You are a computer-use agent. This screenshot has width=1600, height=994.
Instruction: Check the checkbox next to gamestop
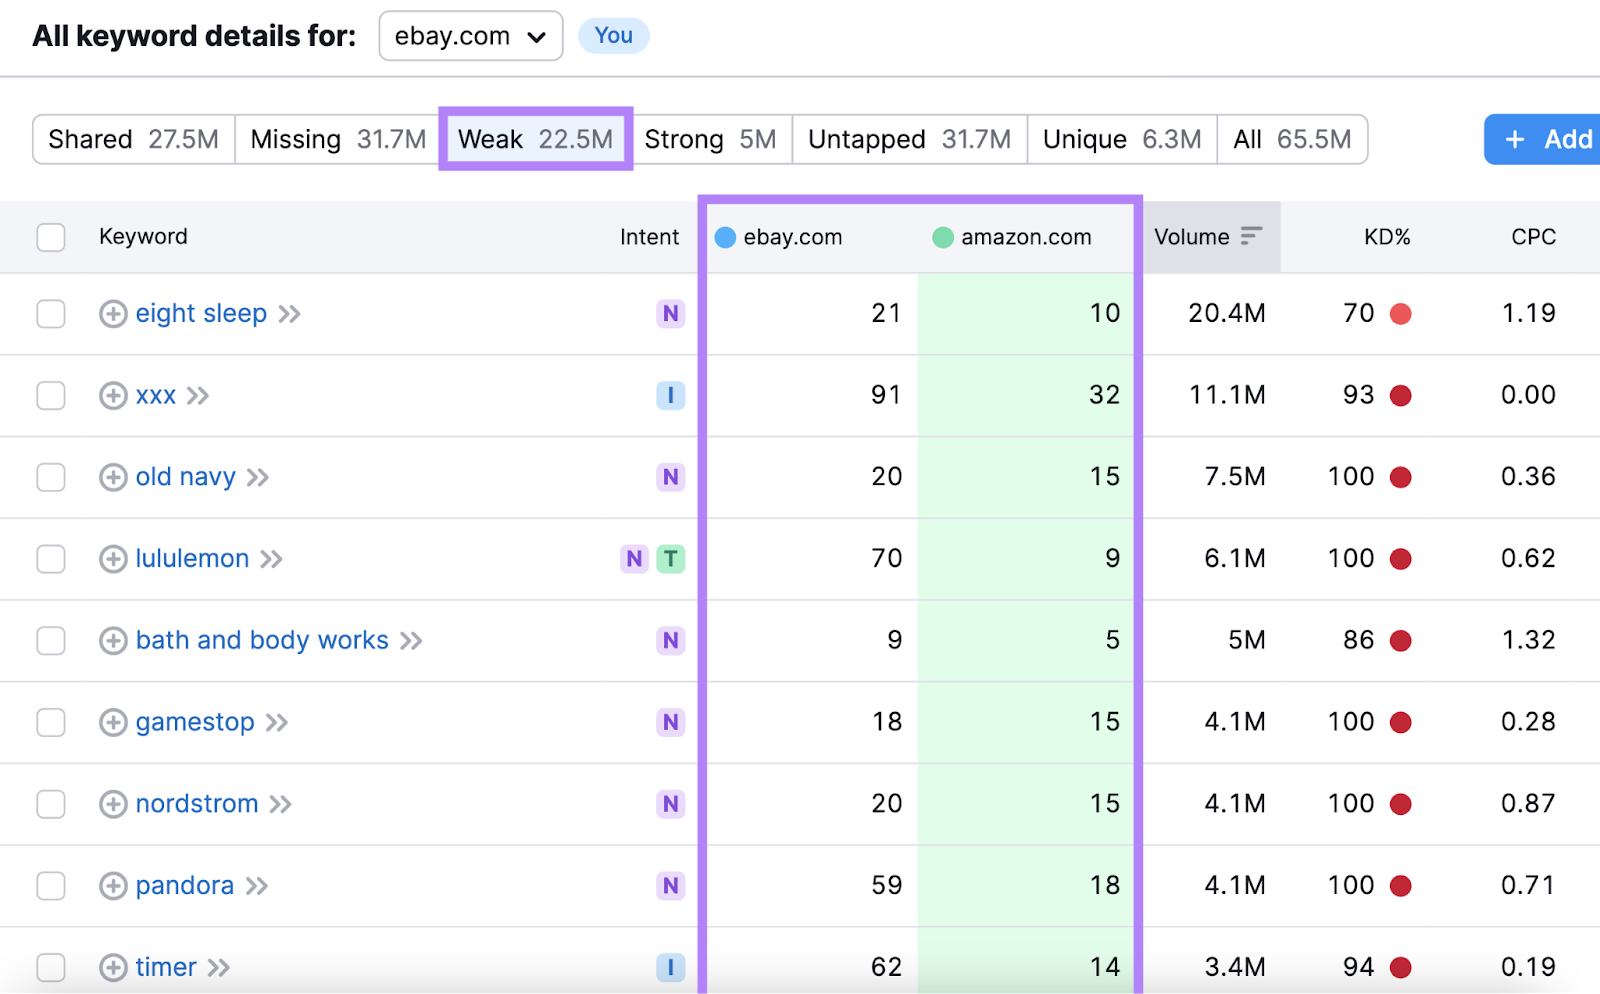(x=50, y=722)
